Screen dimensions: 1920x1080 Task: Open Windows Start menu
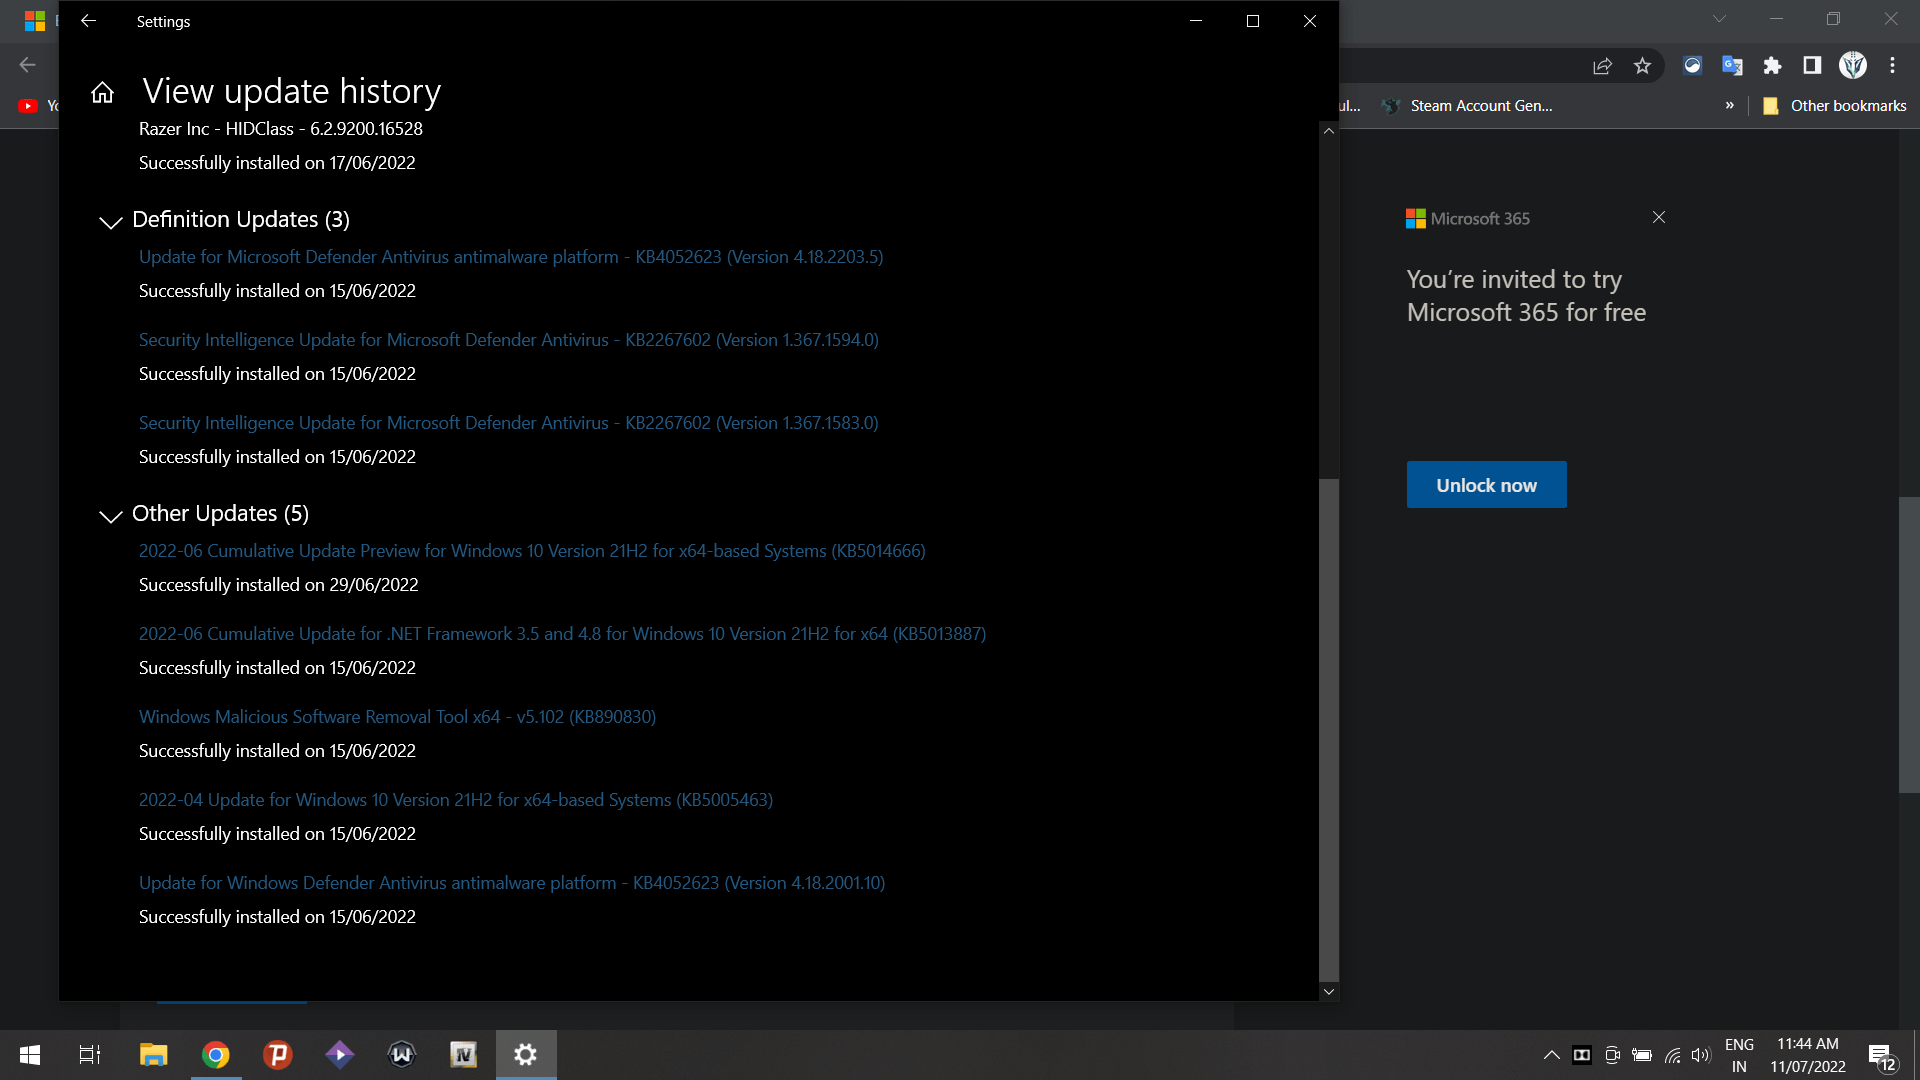pyautogui.click(x=30, y=1055)
